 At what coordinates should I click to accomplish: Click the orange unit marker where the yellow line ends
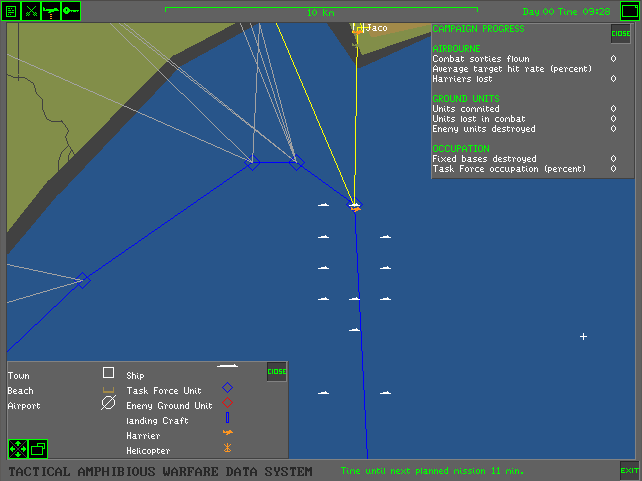354,205
